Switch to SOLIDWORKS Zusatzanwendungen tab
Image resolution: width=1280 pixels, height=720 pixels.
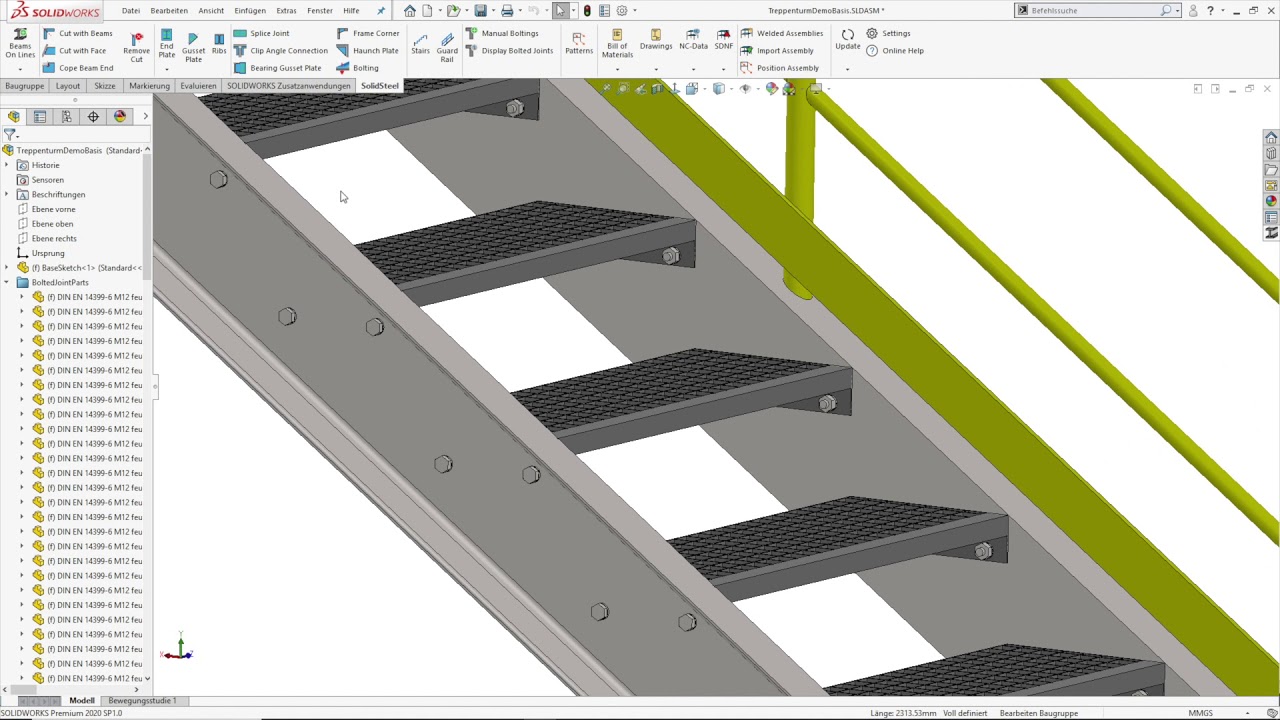pos(289,86)
